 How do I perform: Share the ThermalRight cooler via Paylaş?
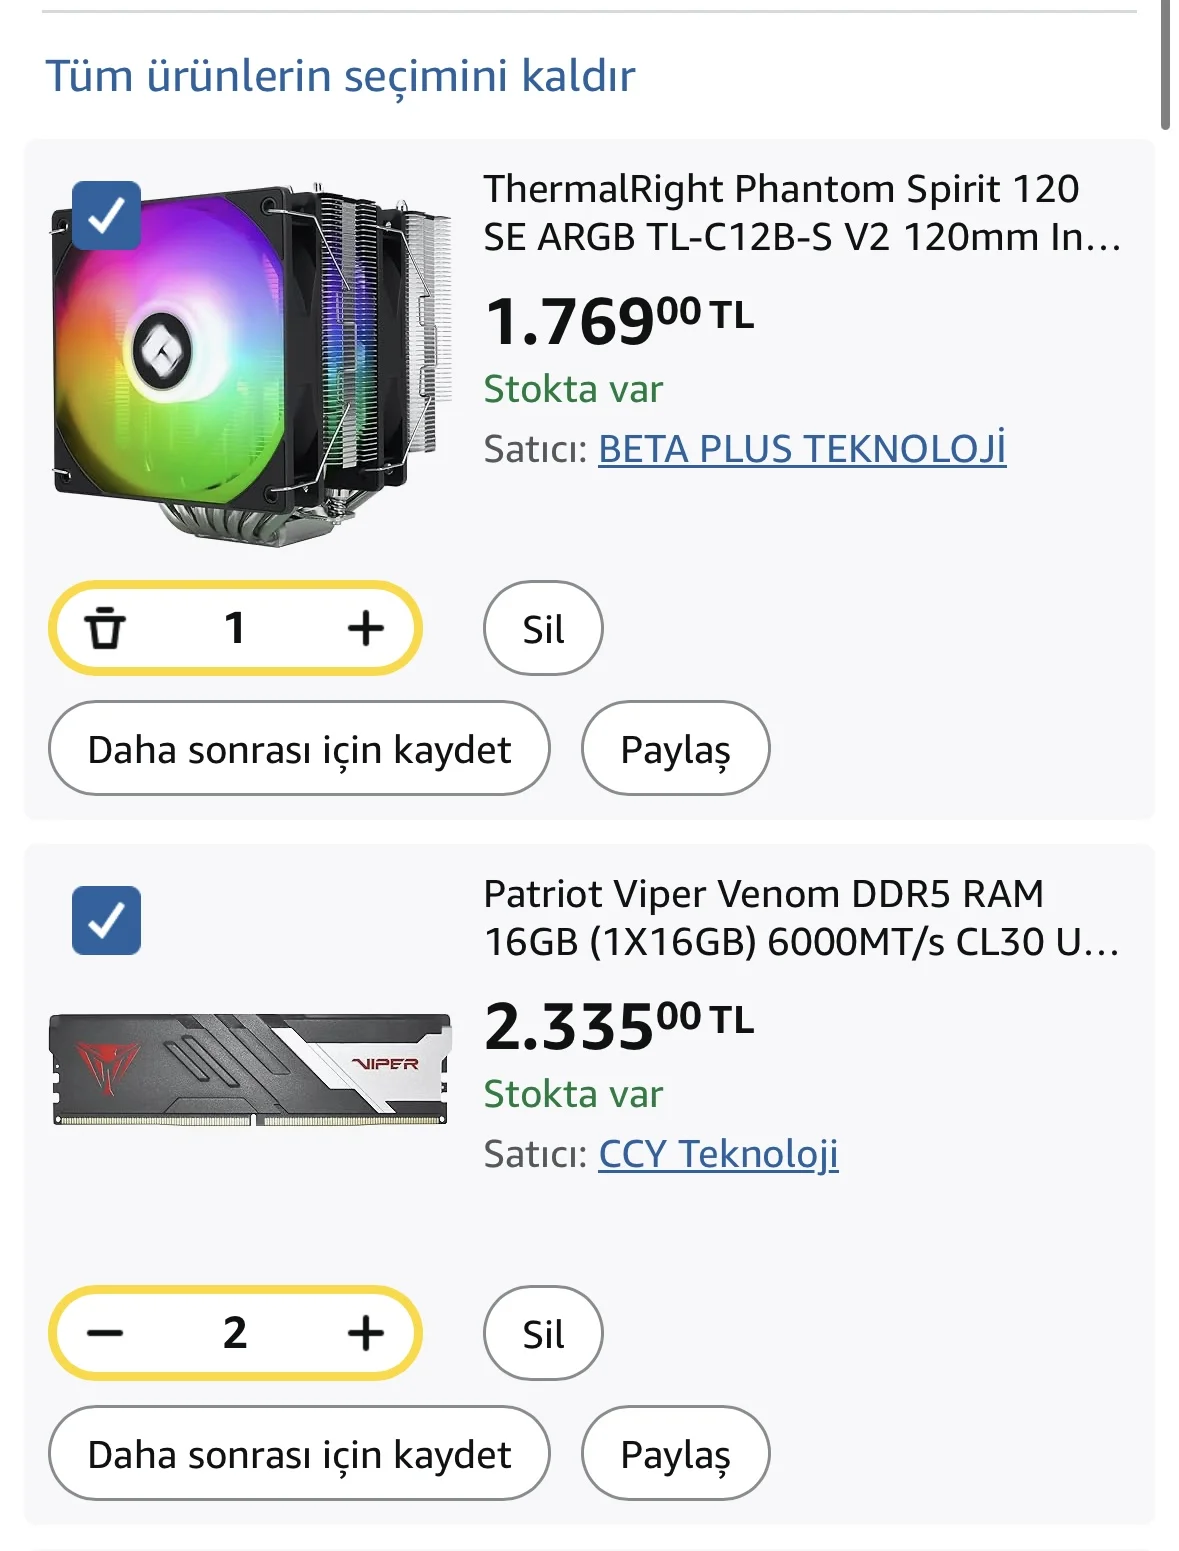click(x=675, y=749)
